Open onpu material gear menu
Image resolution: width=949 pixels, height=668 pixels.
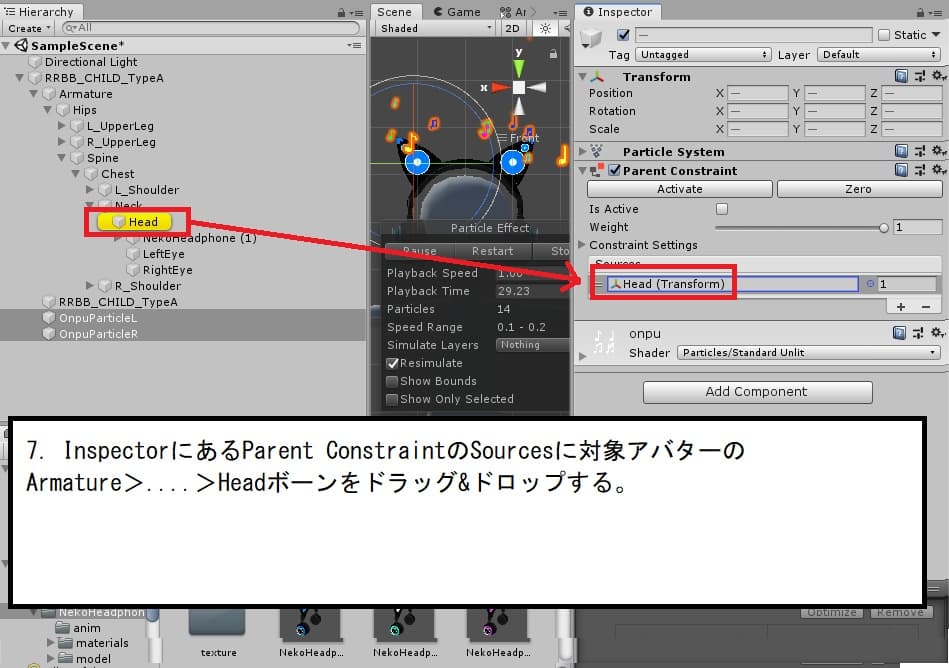(938, 332)
